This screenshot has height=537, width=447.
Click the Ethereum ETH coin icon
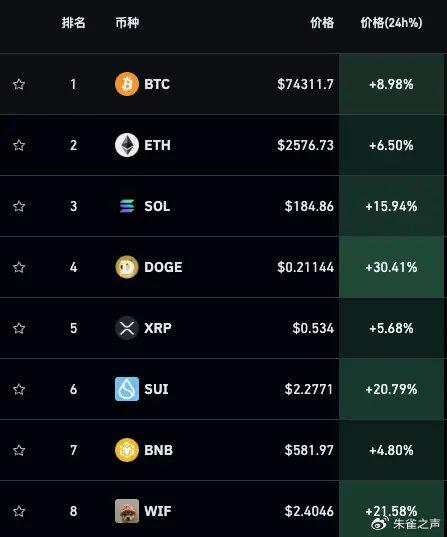(127, 145)
